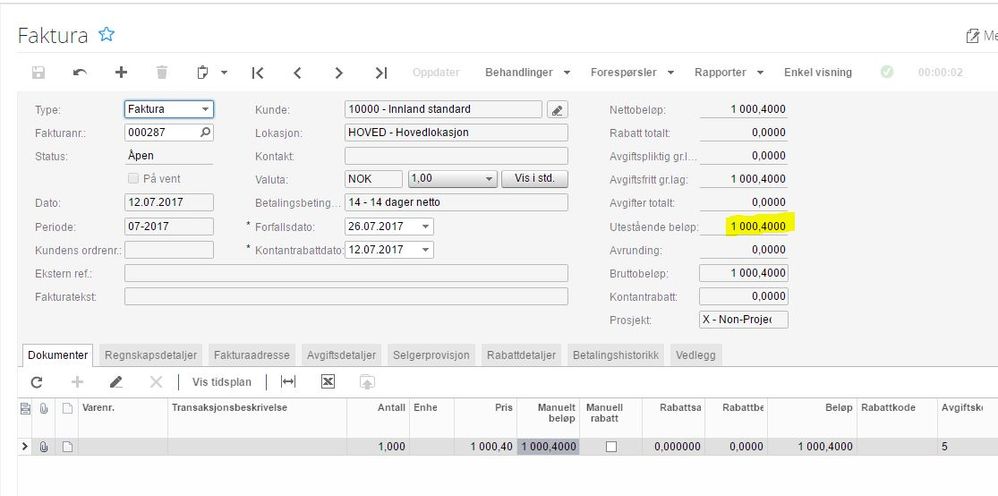The height and width of the screenshot is (496, 998).
Task: Edit grid row with pencil icon
Action: coord(116,382)
